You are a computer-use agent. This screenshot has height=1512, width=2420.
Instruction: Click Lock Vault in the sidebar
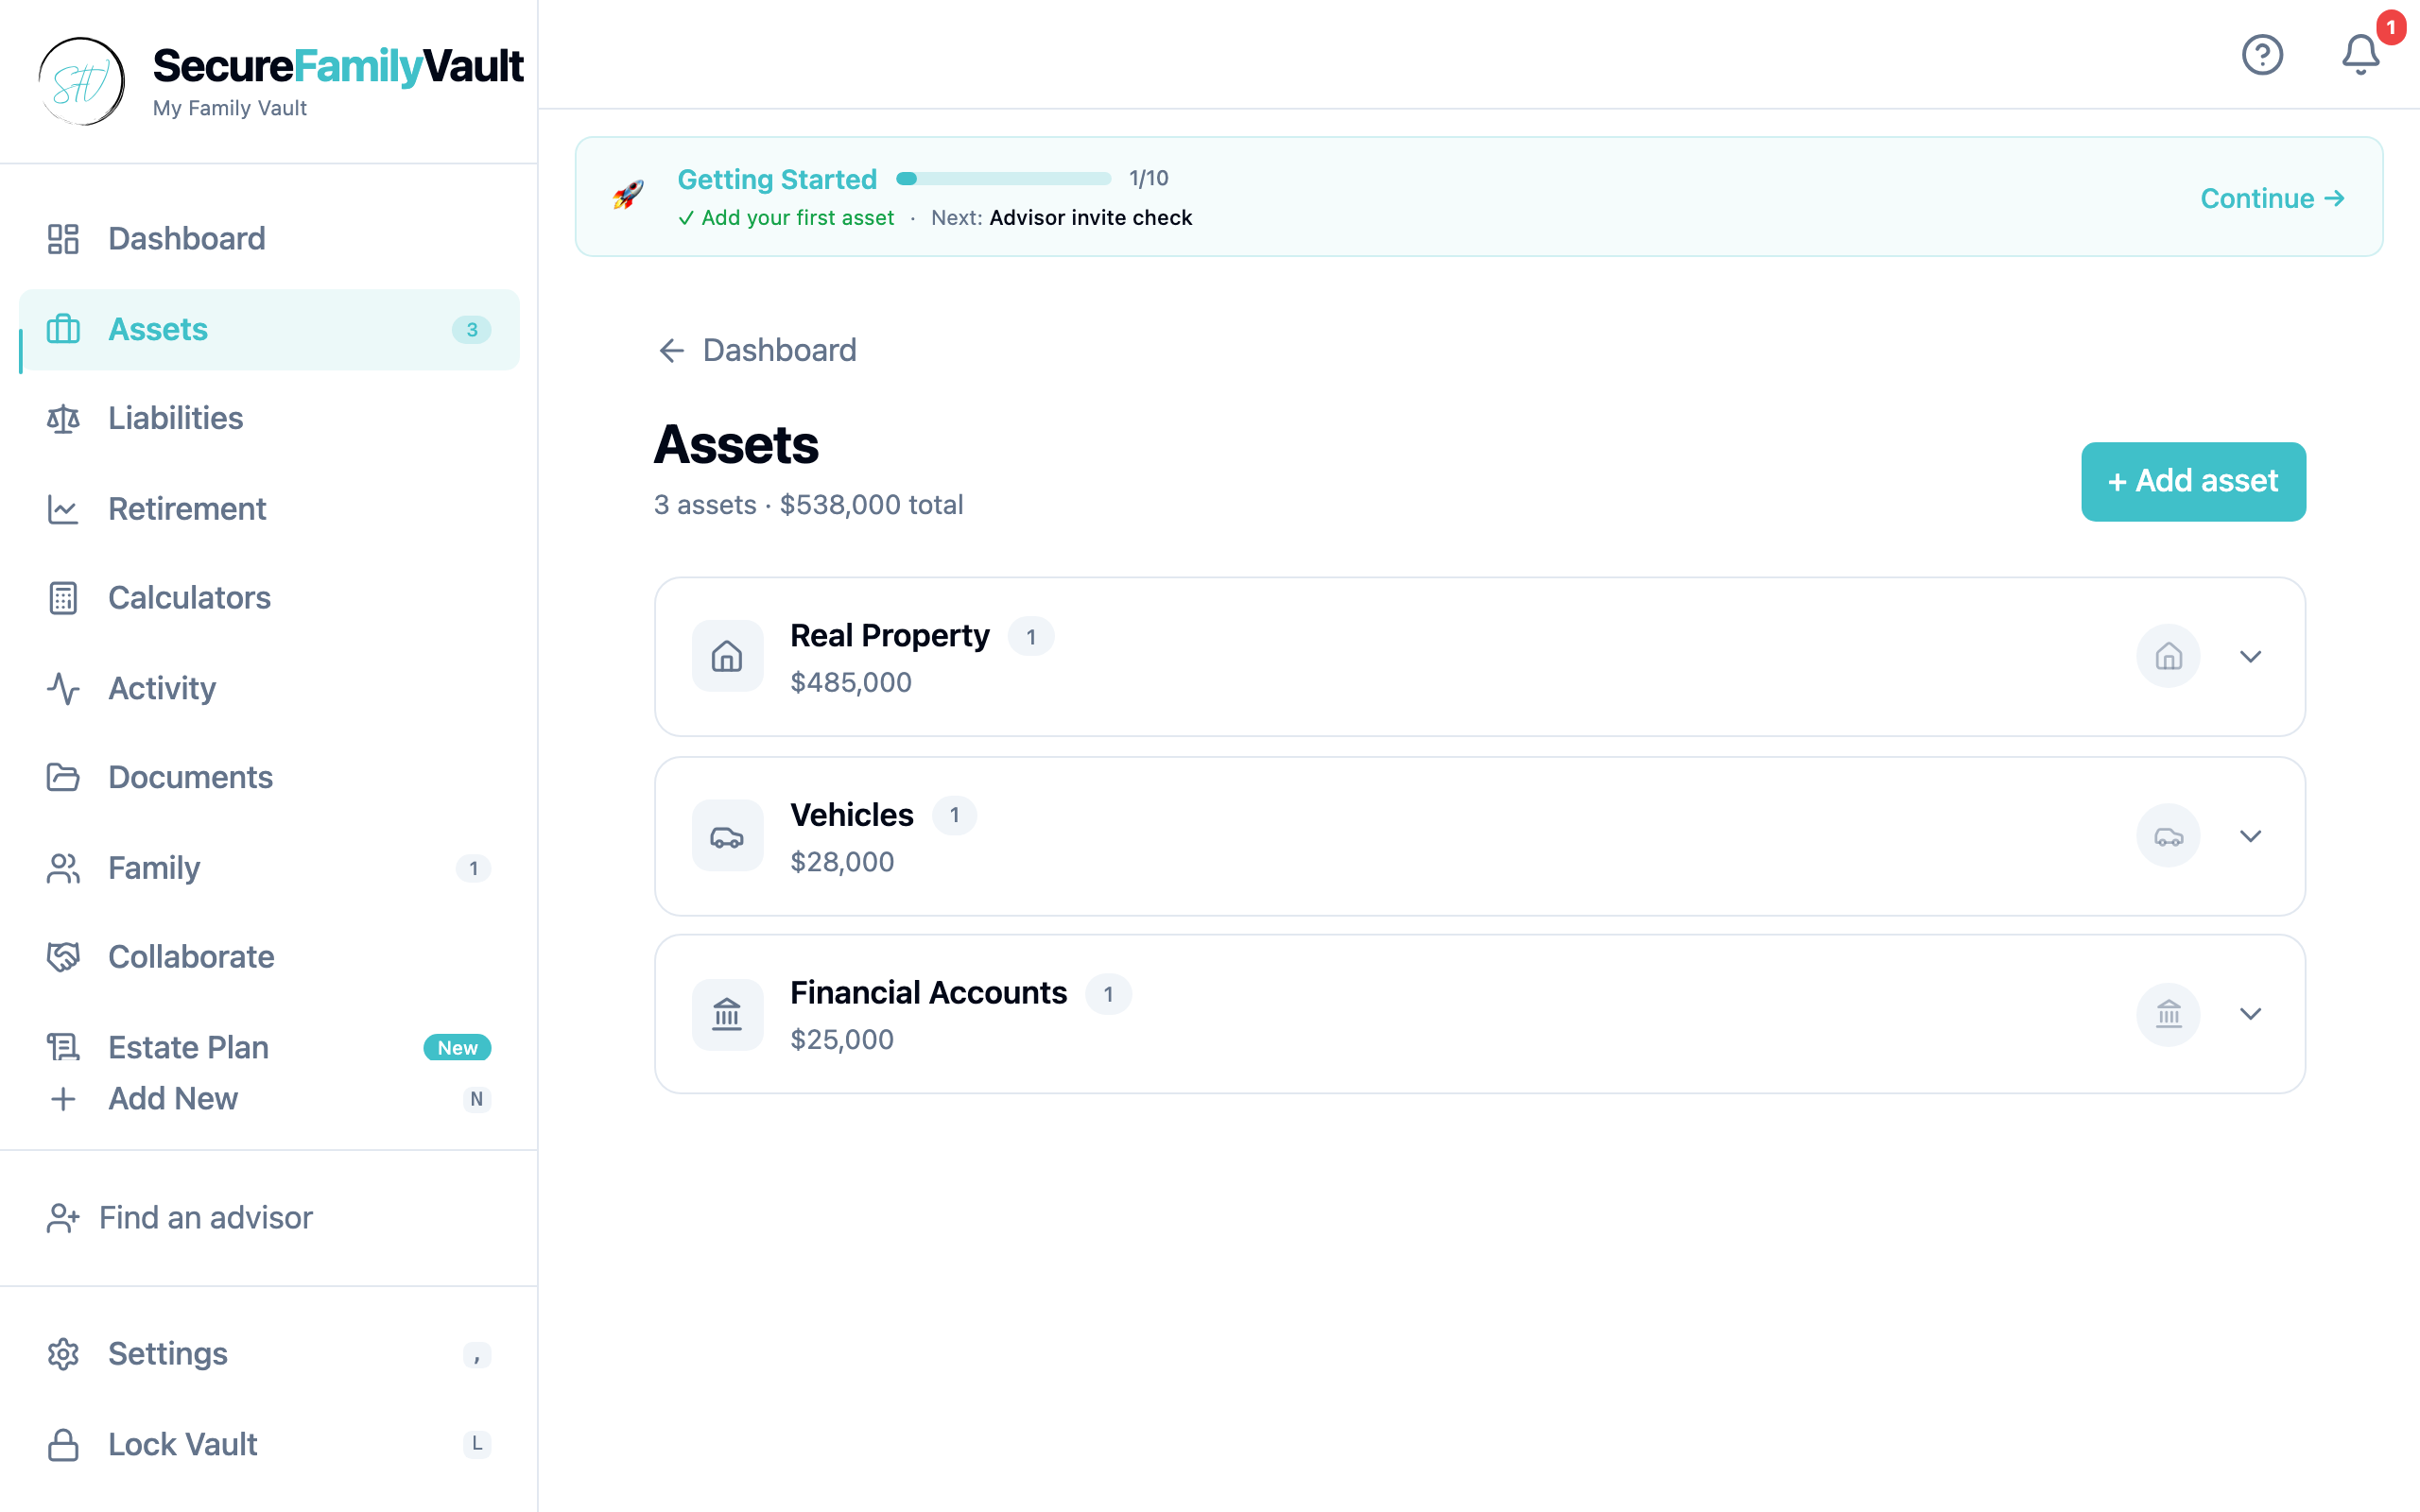(269, 1444)
